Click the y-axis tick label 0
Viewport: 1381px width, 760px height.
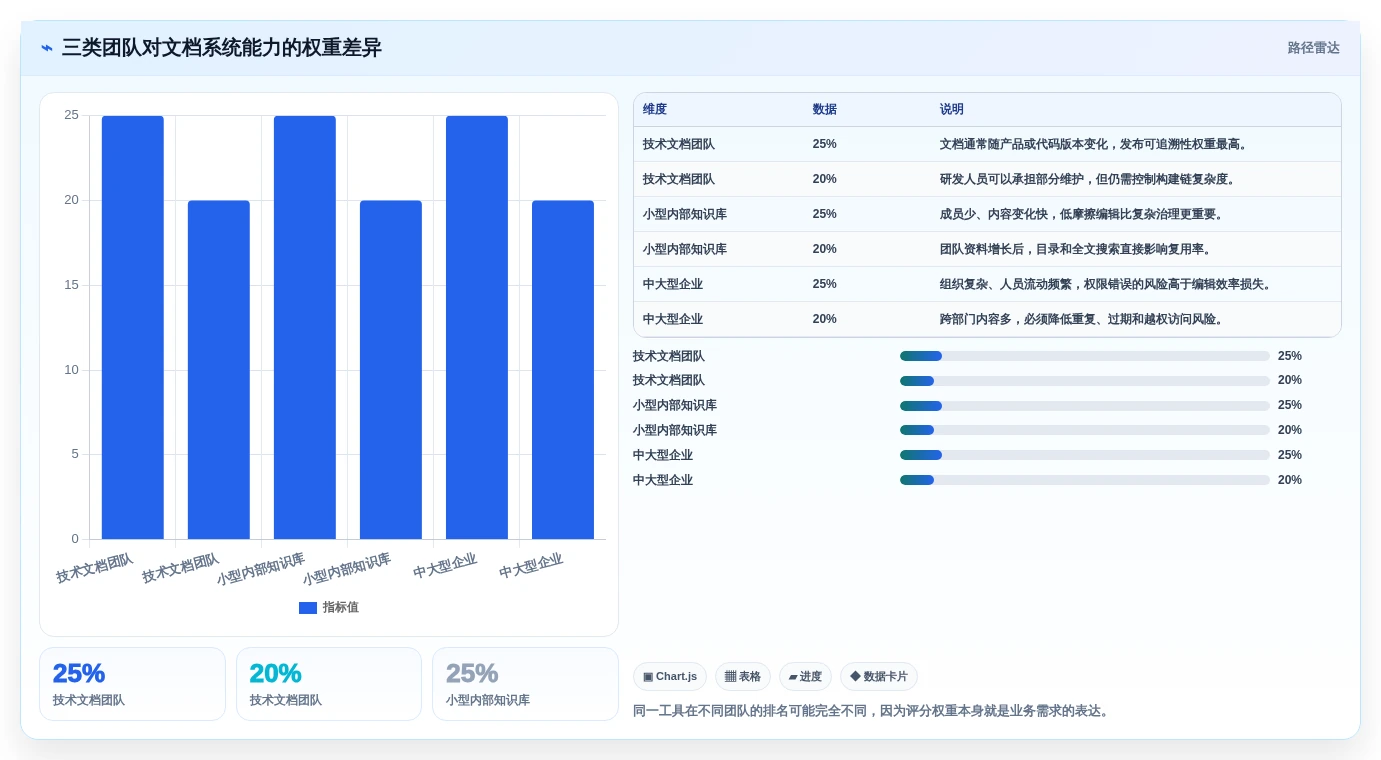tap(75, 539)
